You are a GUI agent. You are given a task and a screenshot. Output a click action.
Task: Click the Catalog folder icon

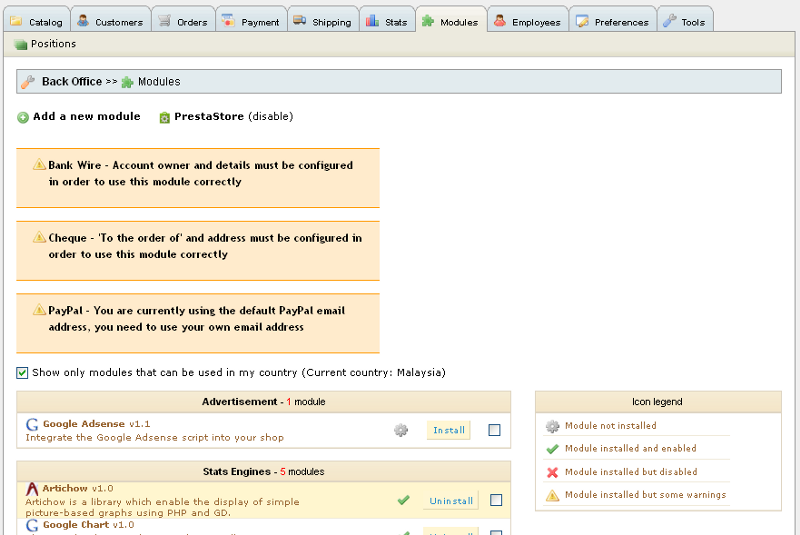click(x=16, y=21)
